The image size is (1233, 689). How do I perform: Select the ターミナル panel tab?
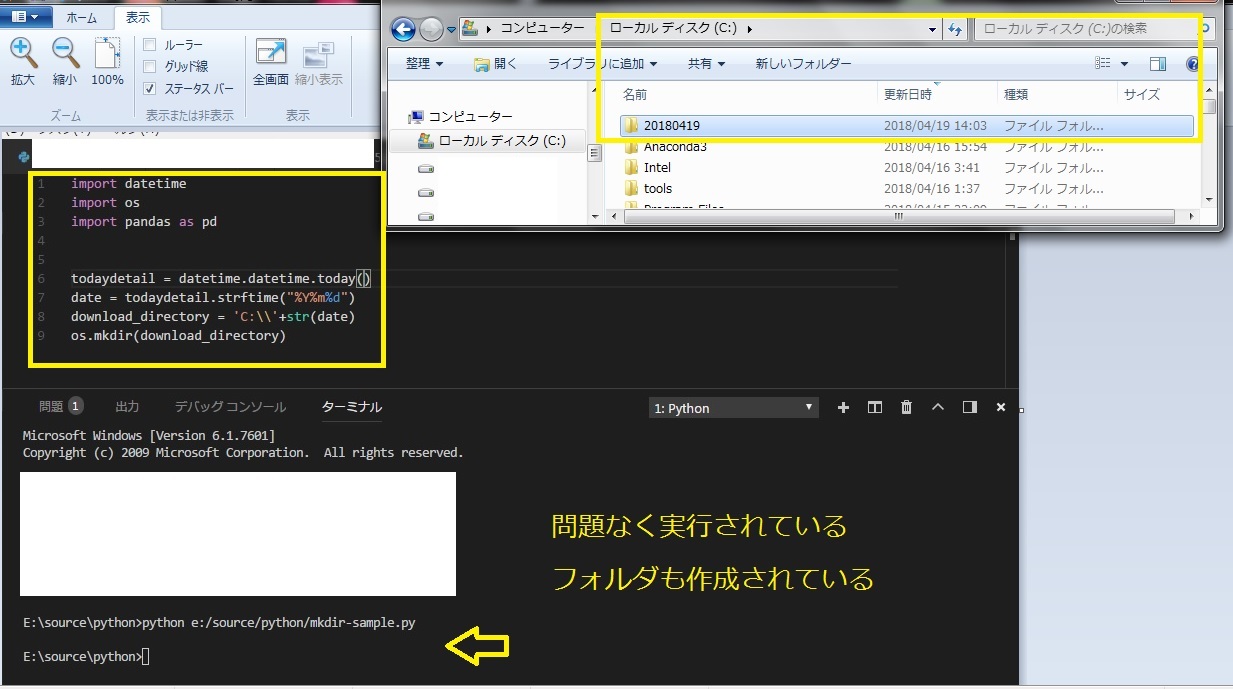click(352, 407)
